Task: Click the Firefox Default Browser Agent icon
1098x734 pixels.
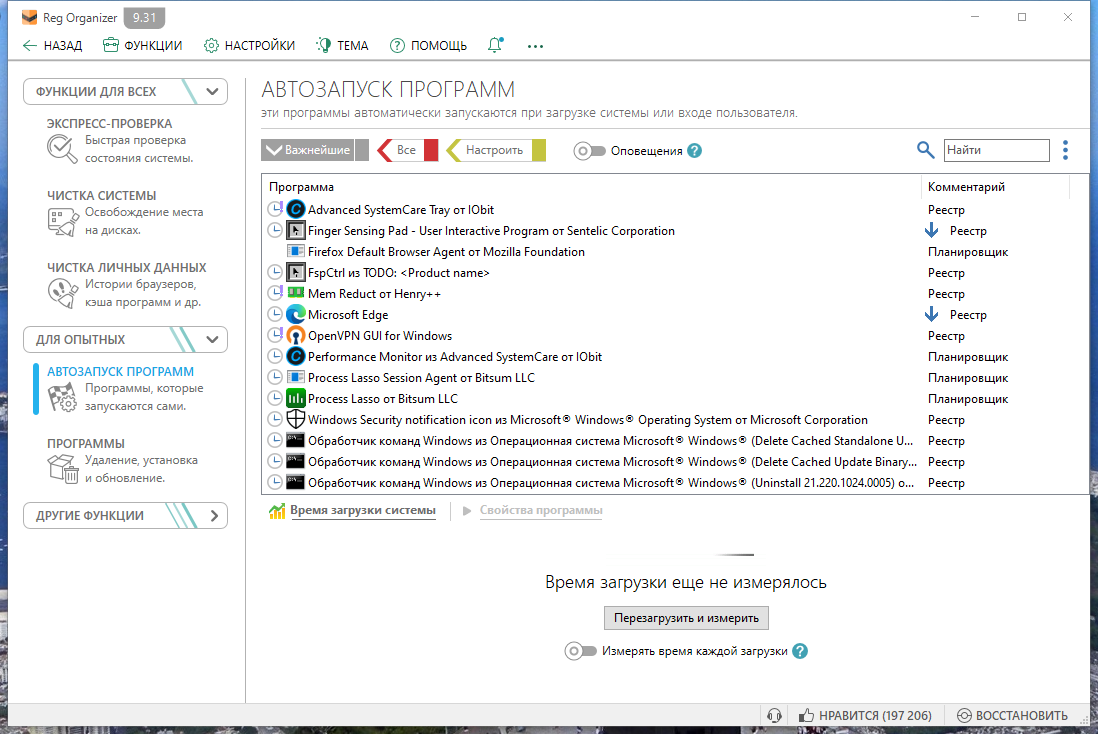Action: coord(296,251)
